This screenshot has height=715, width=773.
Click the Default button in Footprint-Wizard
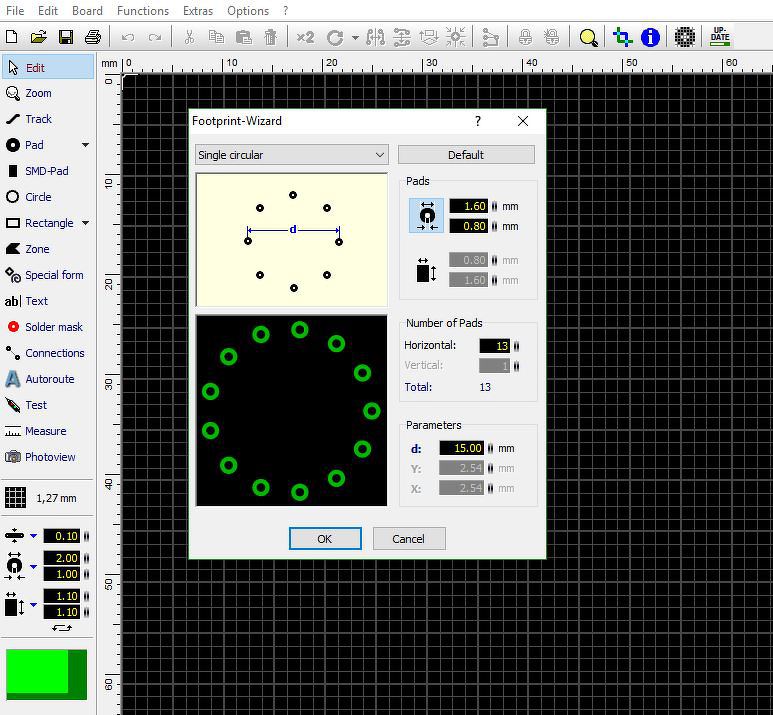click(x=466, y=155)
